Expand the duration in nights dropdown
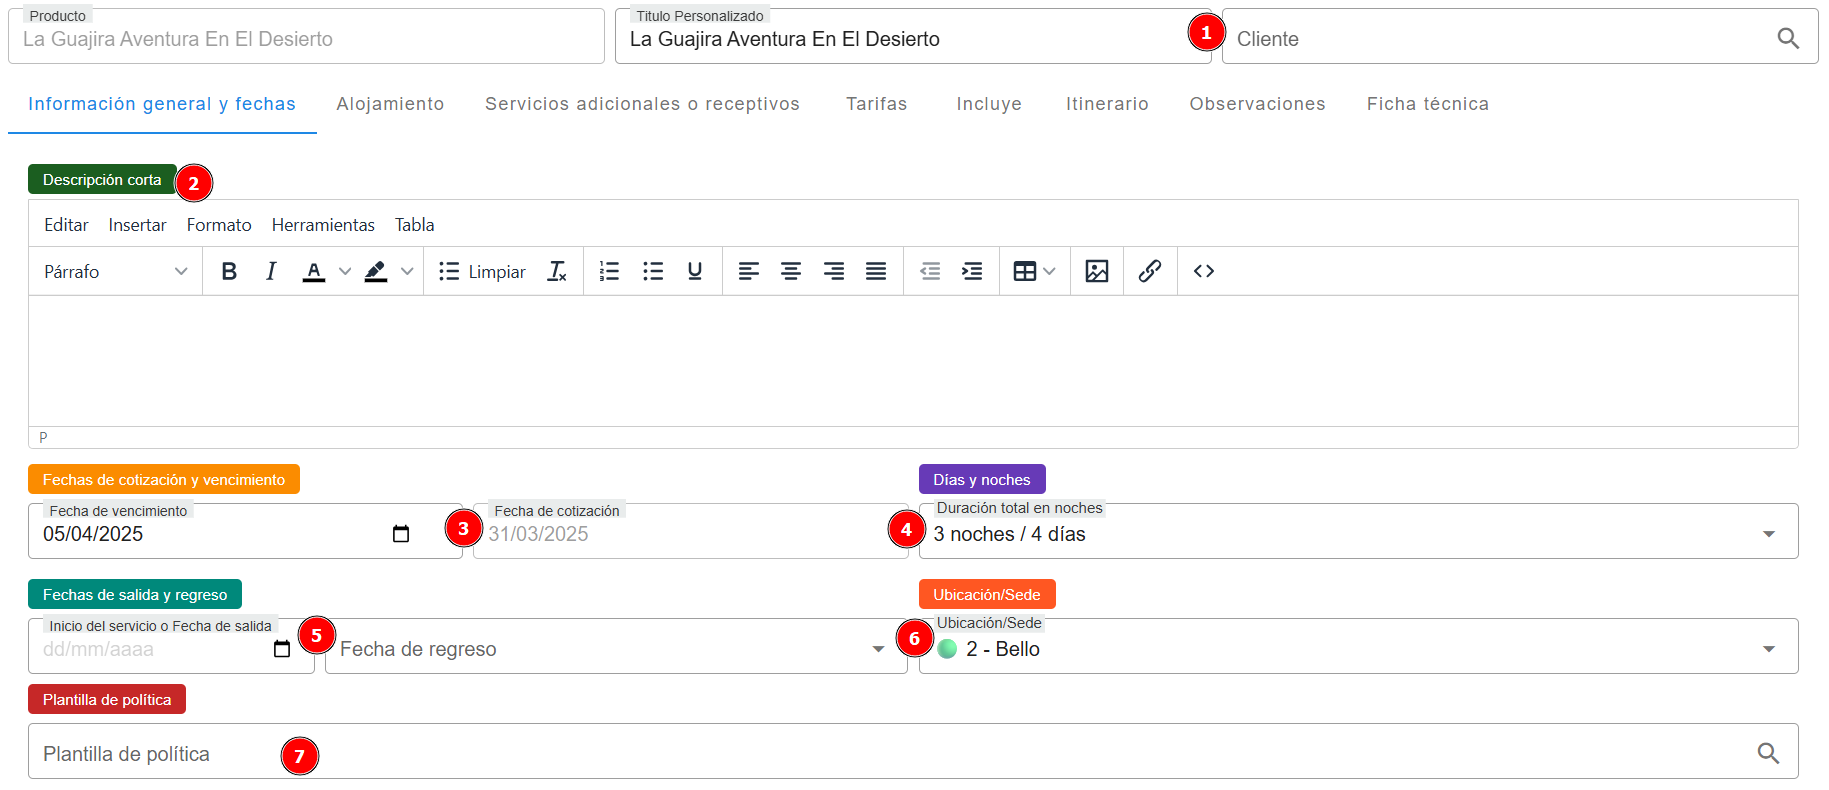The image size is (1829, 790). pyautogui.click(x=1768, y=534)
